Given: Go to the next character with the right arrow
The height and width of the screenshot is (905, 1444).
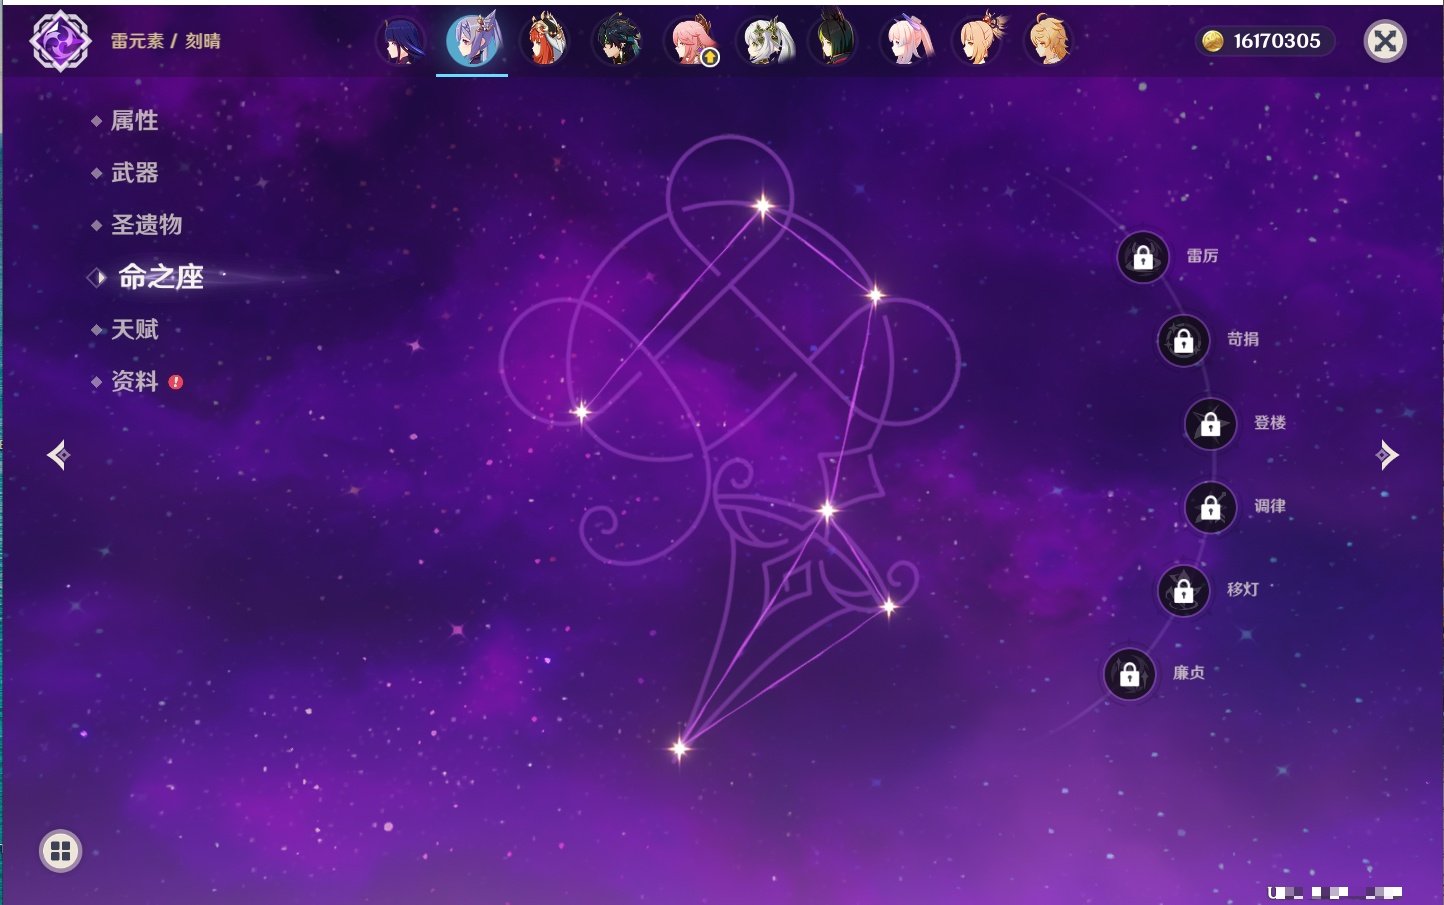Looking at the screenshot, I should [1387, 455].
